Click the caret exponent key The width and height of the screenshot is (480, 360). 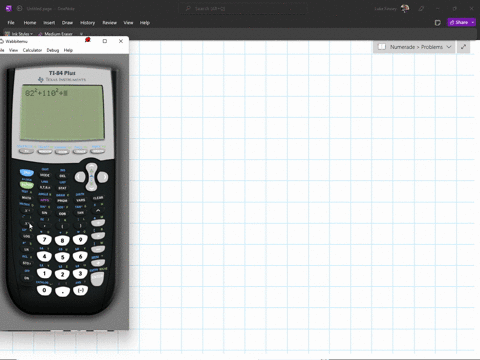98,211
